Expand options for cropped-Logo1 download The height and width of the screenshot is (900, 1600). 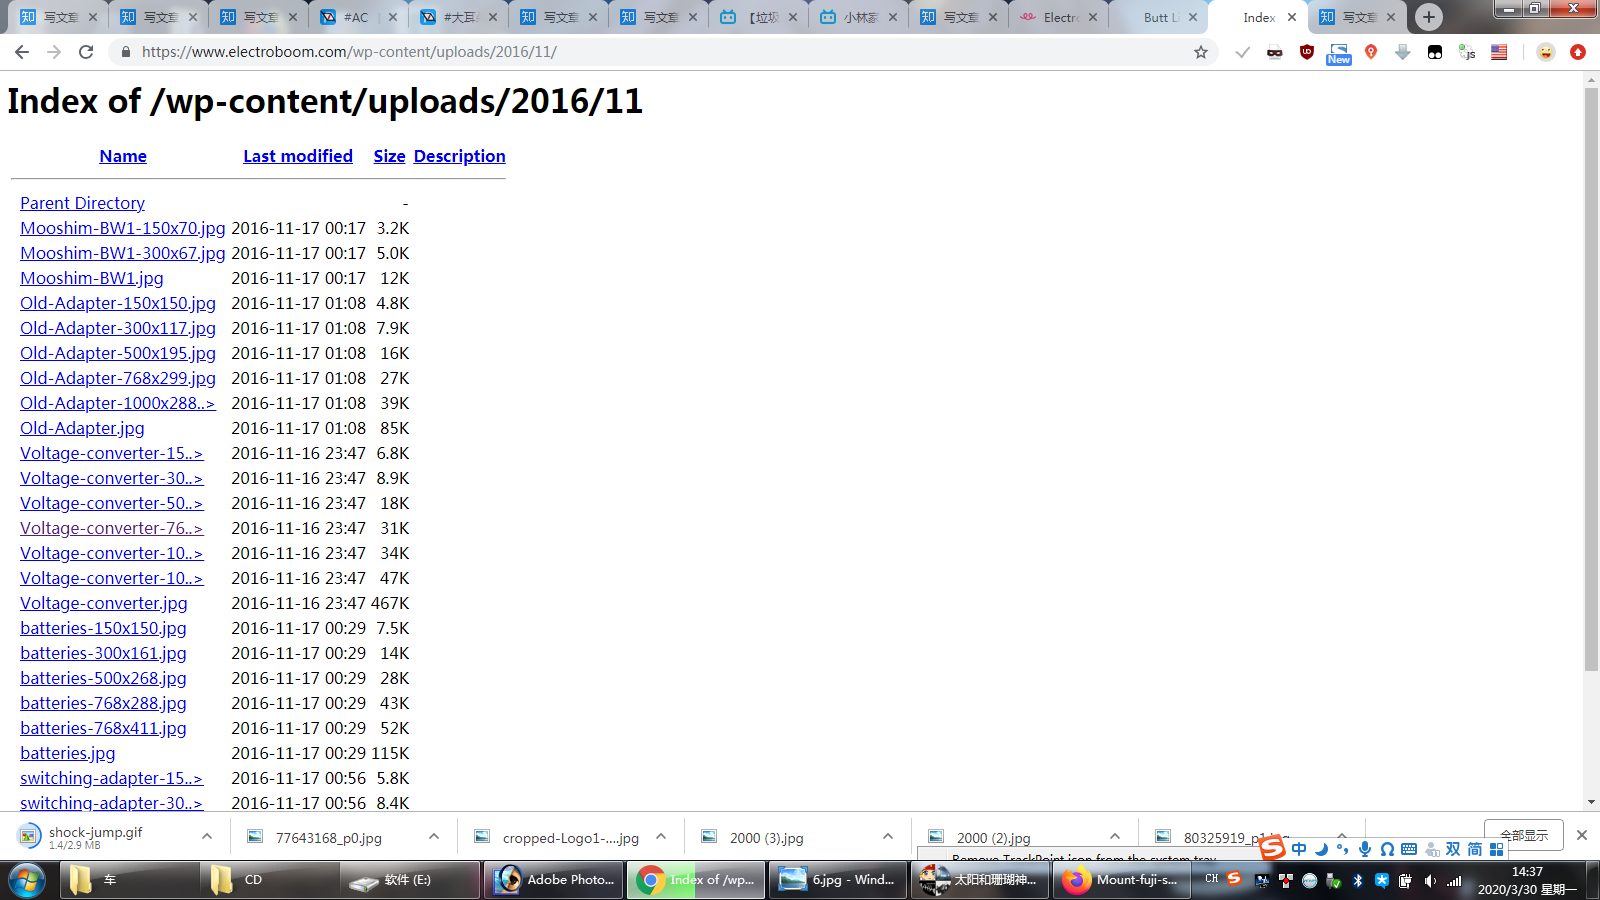click(661, 837)
